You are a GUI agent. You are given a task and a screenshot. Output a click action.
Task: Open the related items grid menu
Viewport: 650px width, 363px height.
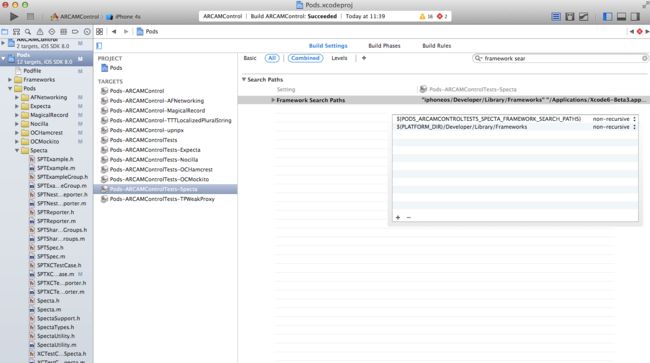(99, 31)
